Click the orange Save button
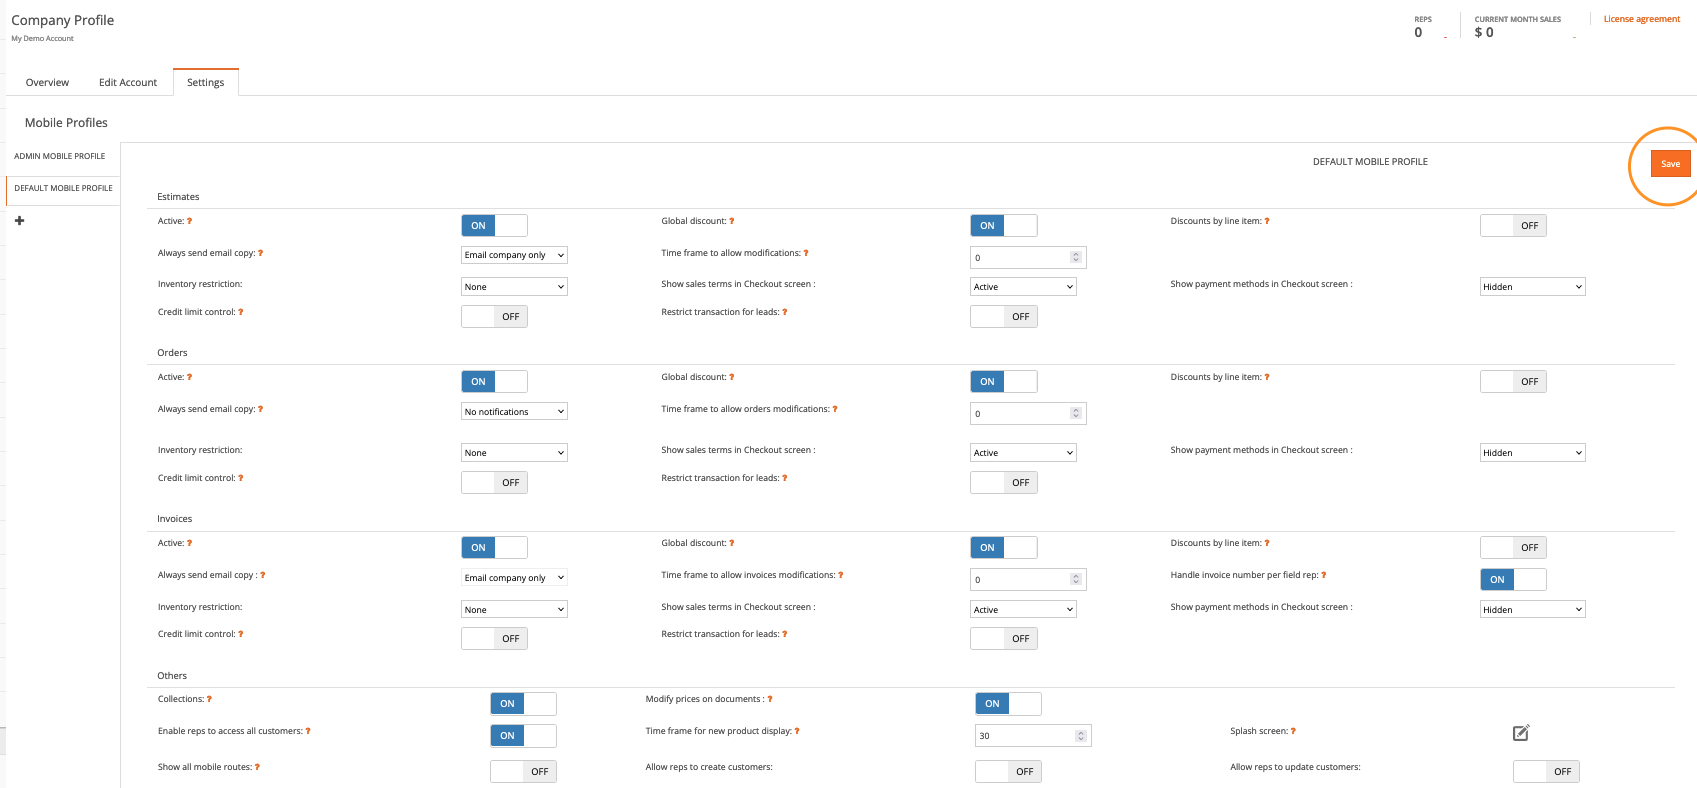The image size is (1697, 788). point(1670,164)
